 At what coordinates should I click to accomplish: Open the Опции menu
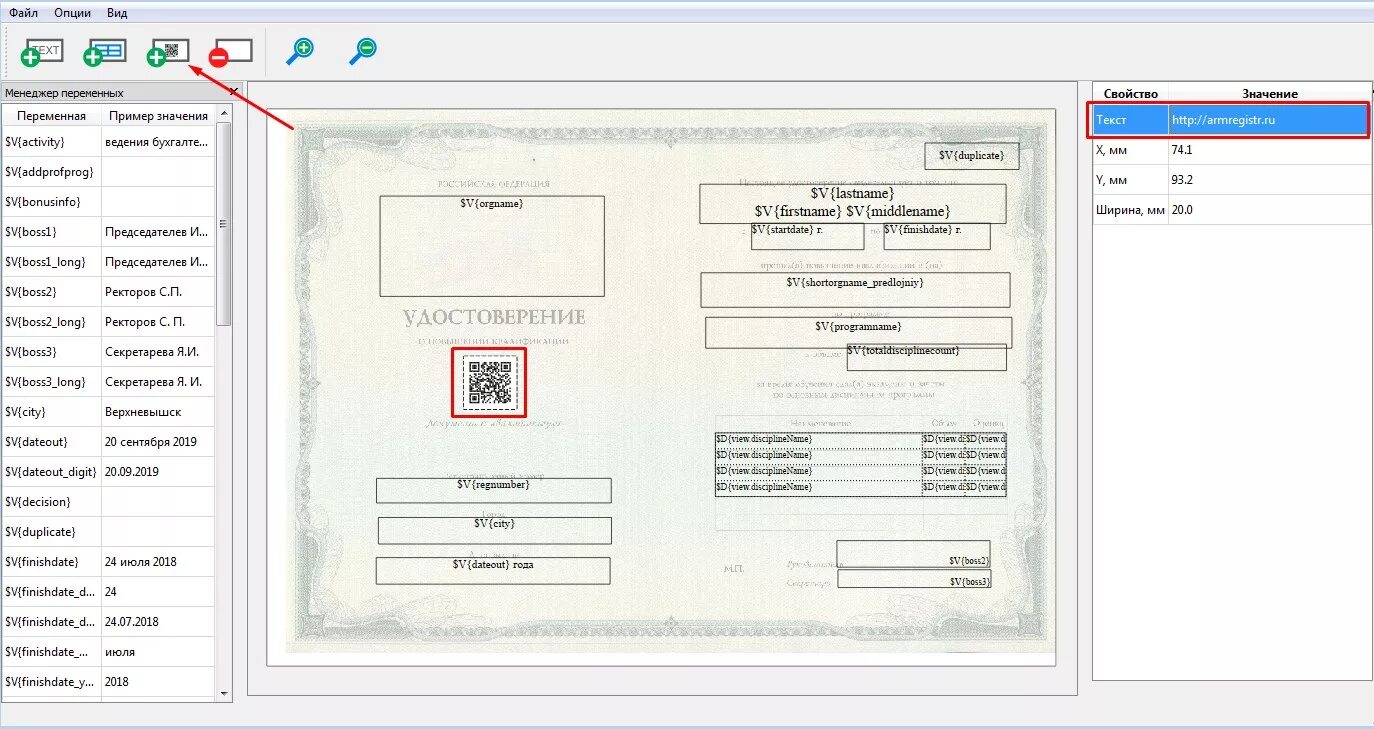pyautogui.click(x=72, y=13)
